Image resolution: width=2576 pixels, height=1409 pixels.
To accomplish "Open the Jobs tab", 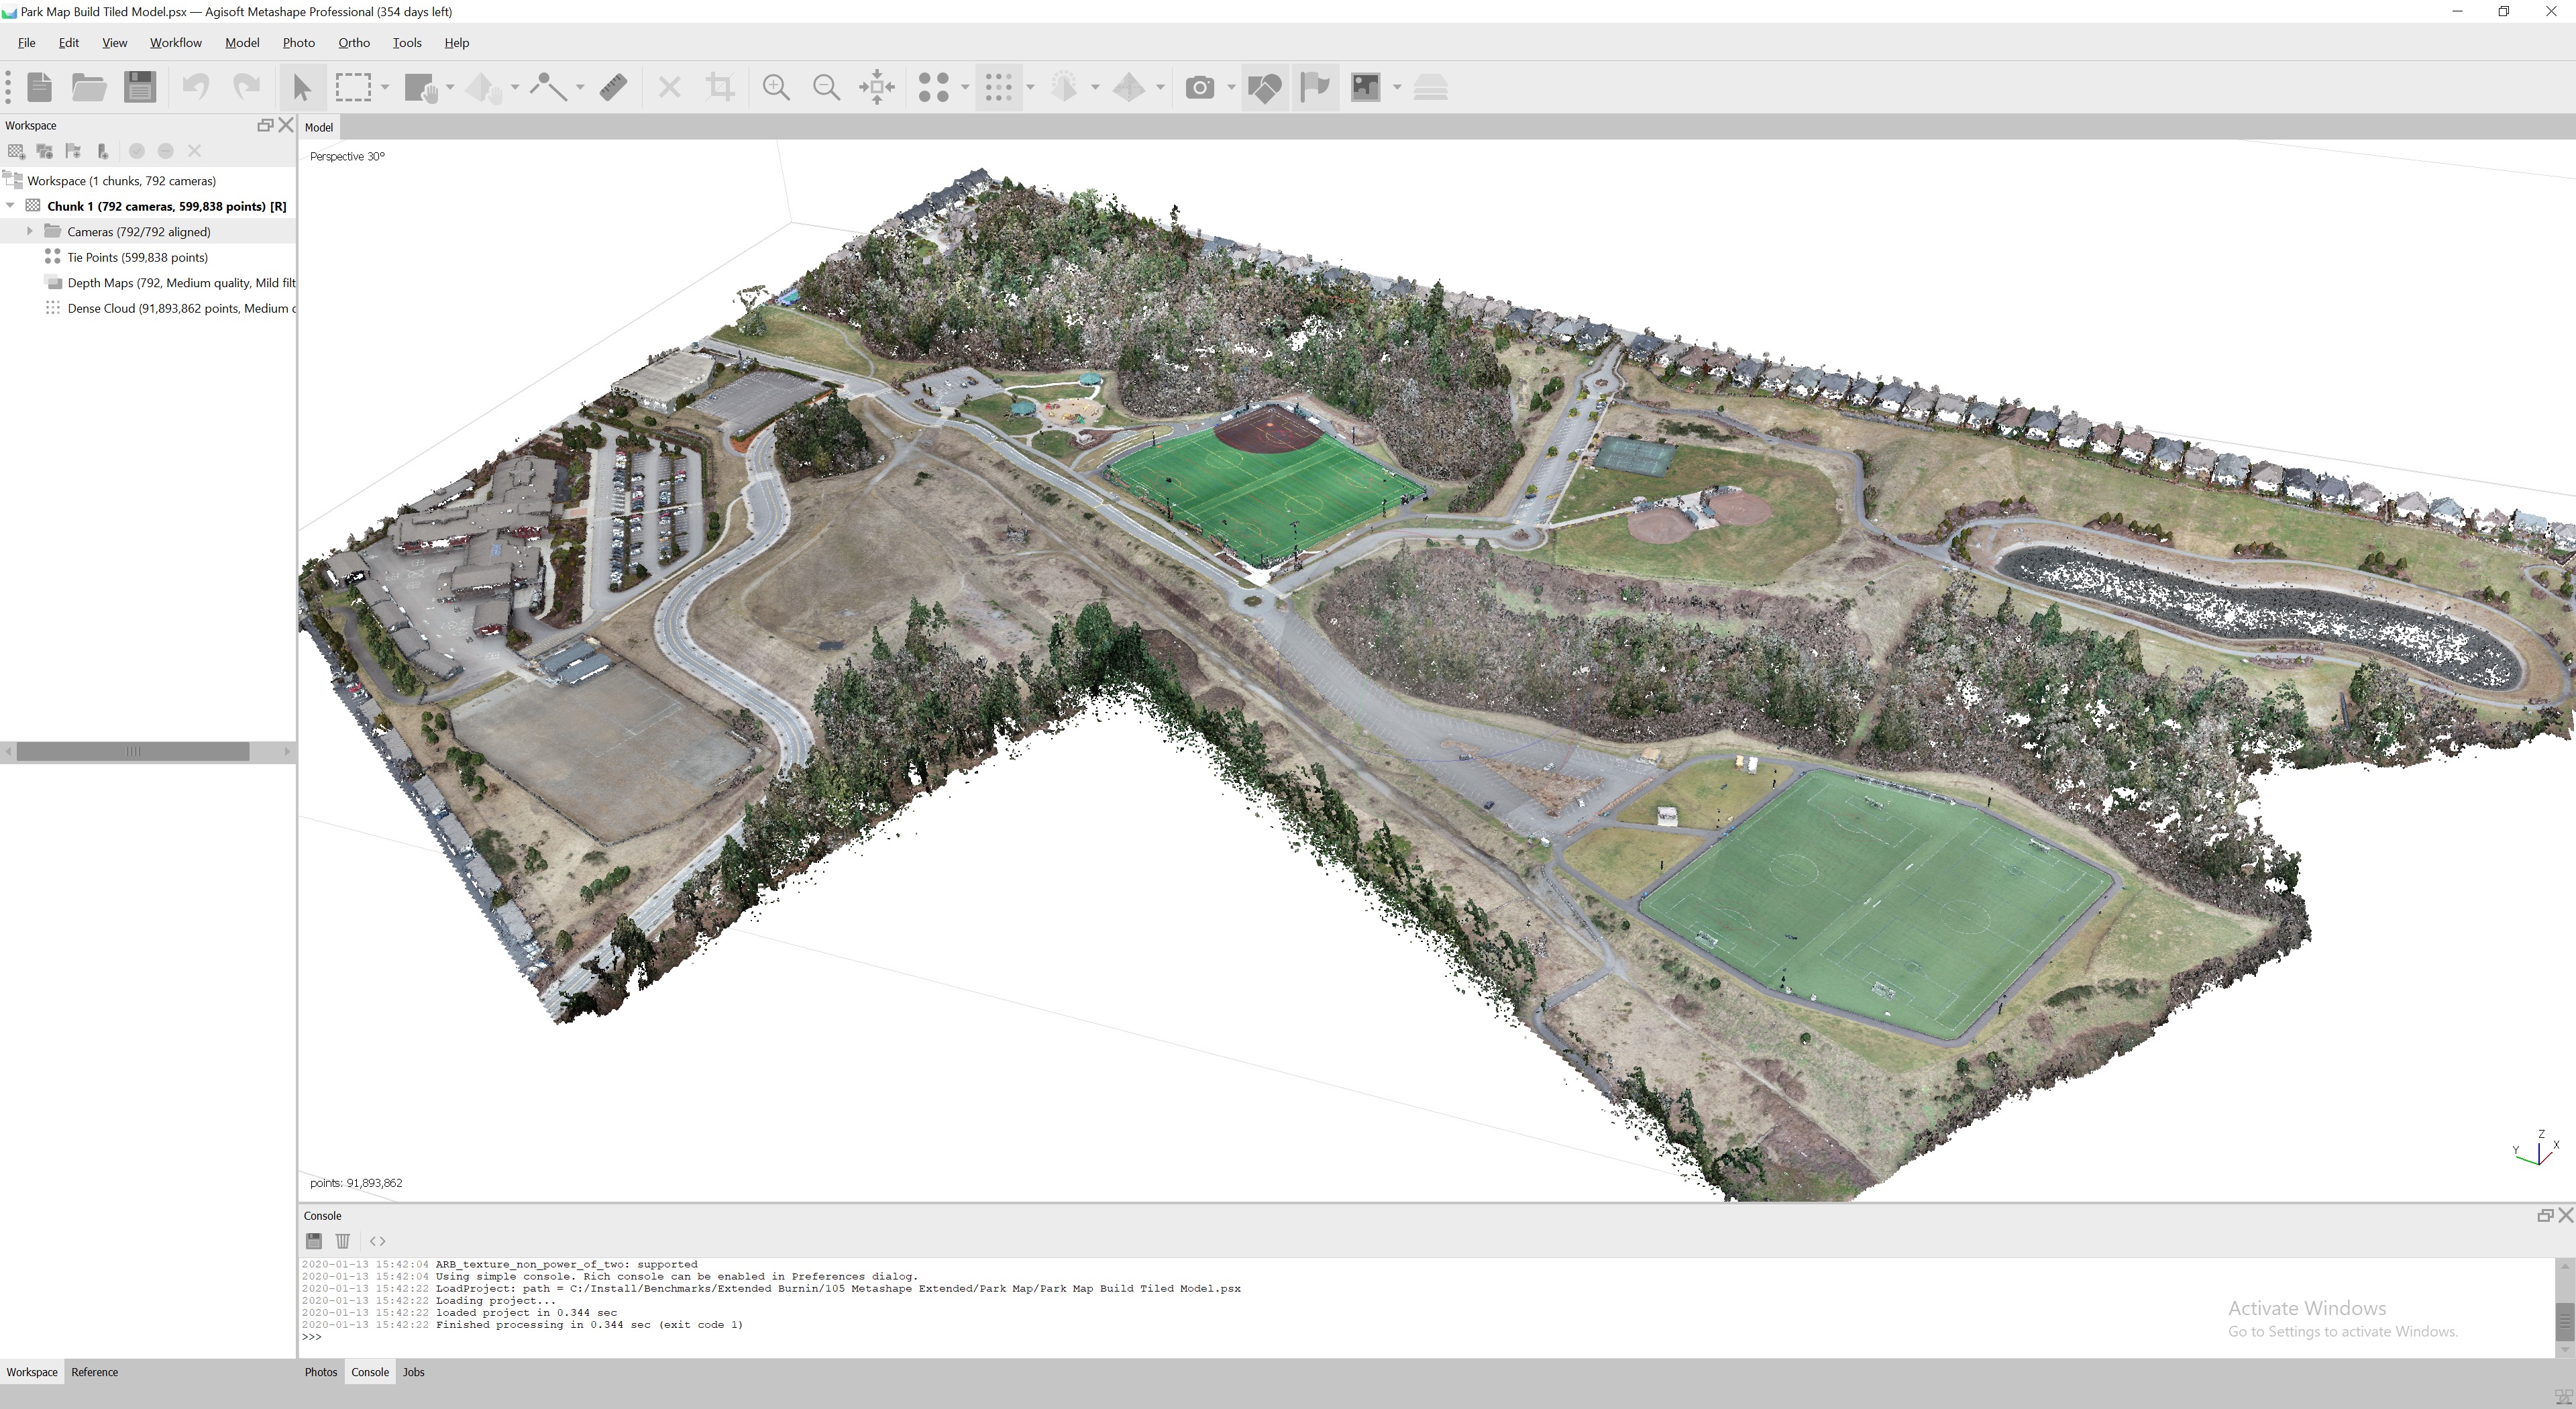I will tap(413, 1372).
